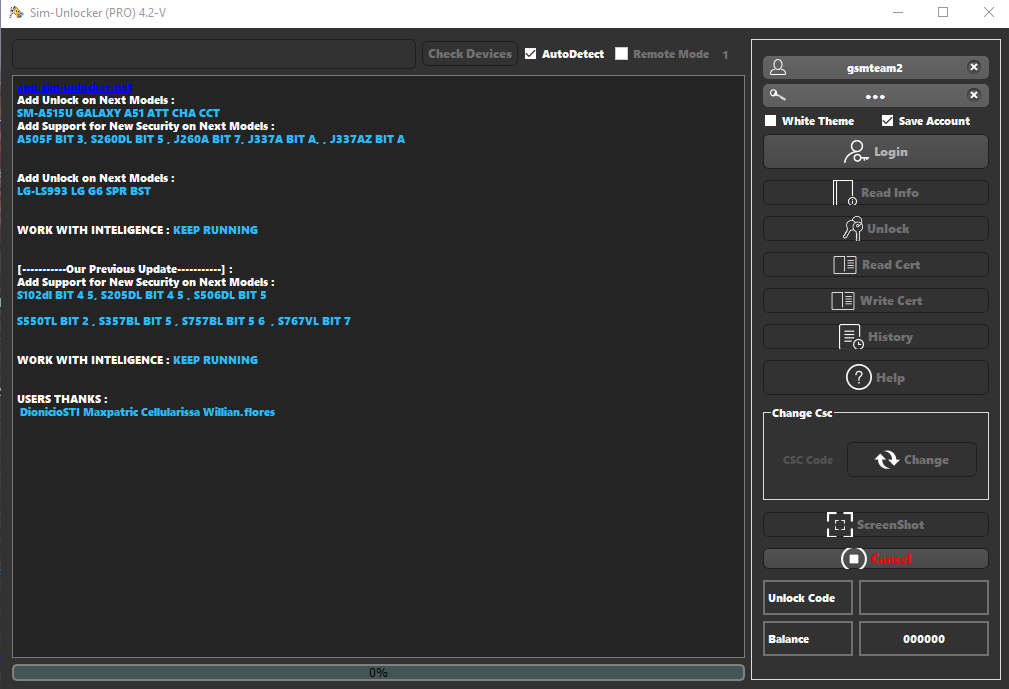Click the certificate icon on Write Cert
This screenshot has height=689, width=1009.
pos(842,300)
